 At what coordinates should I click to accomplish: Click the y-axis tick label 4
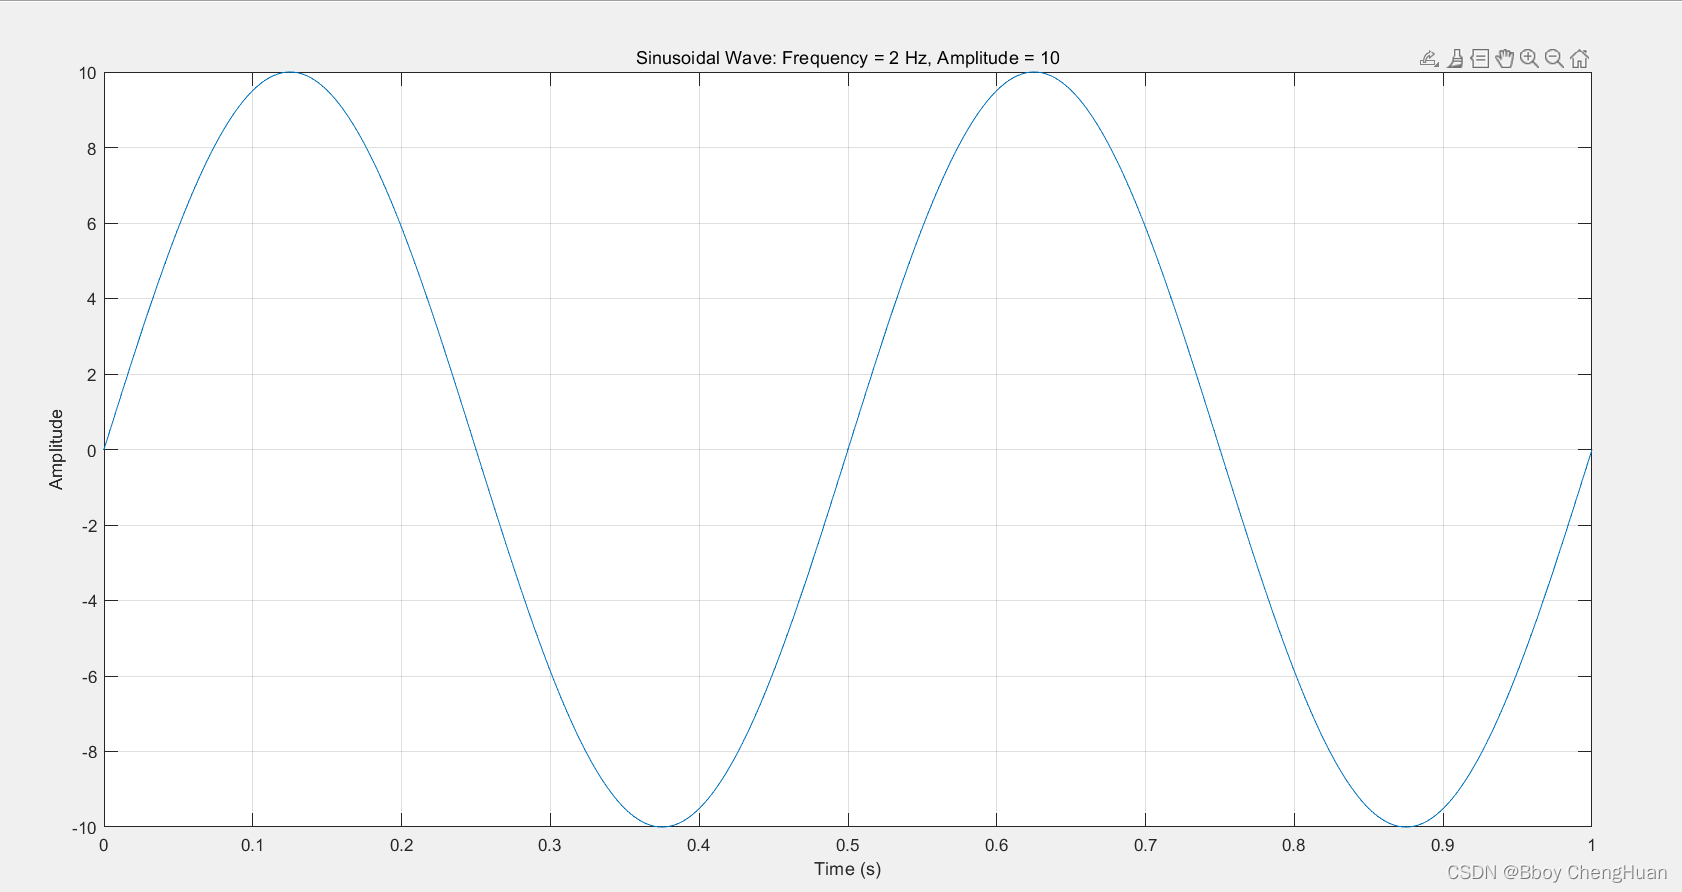tap(92, 299)
